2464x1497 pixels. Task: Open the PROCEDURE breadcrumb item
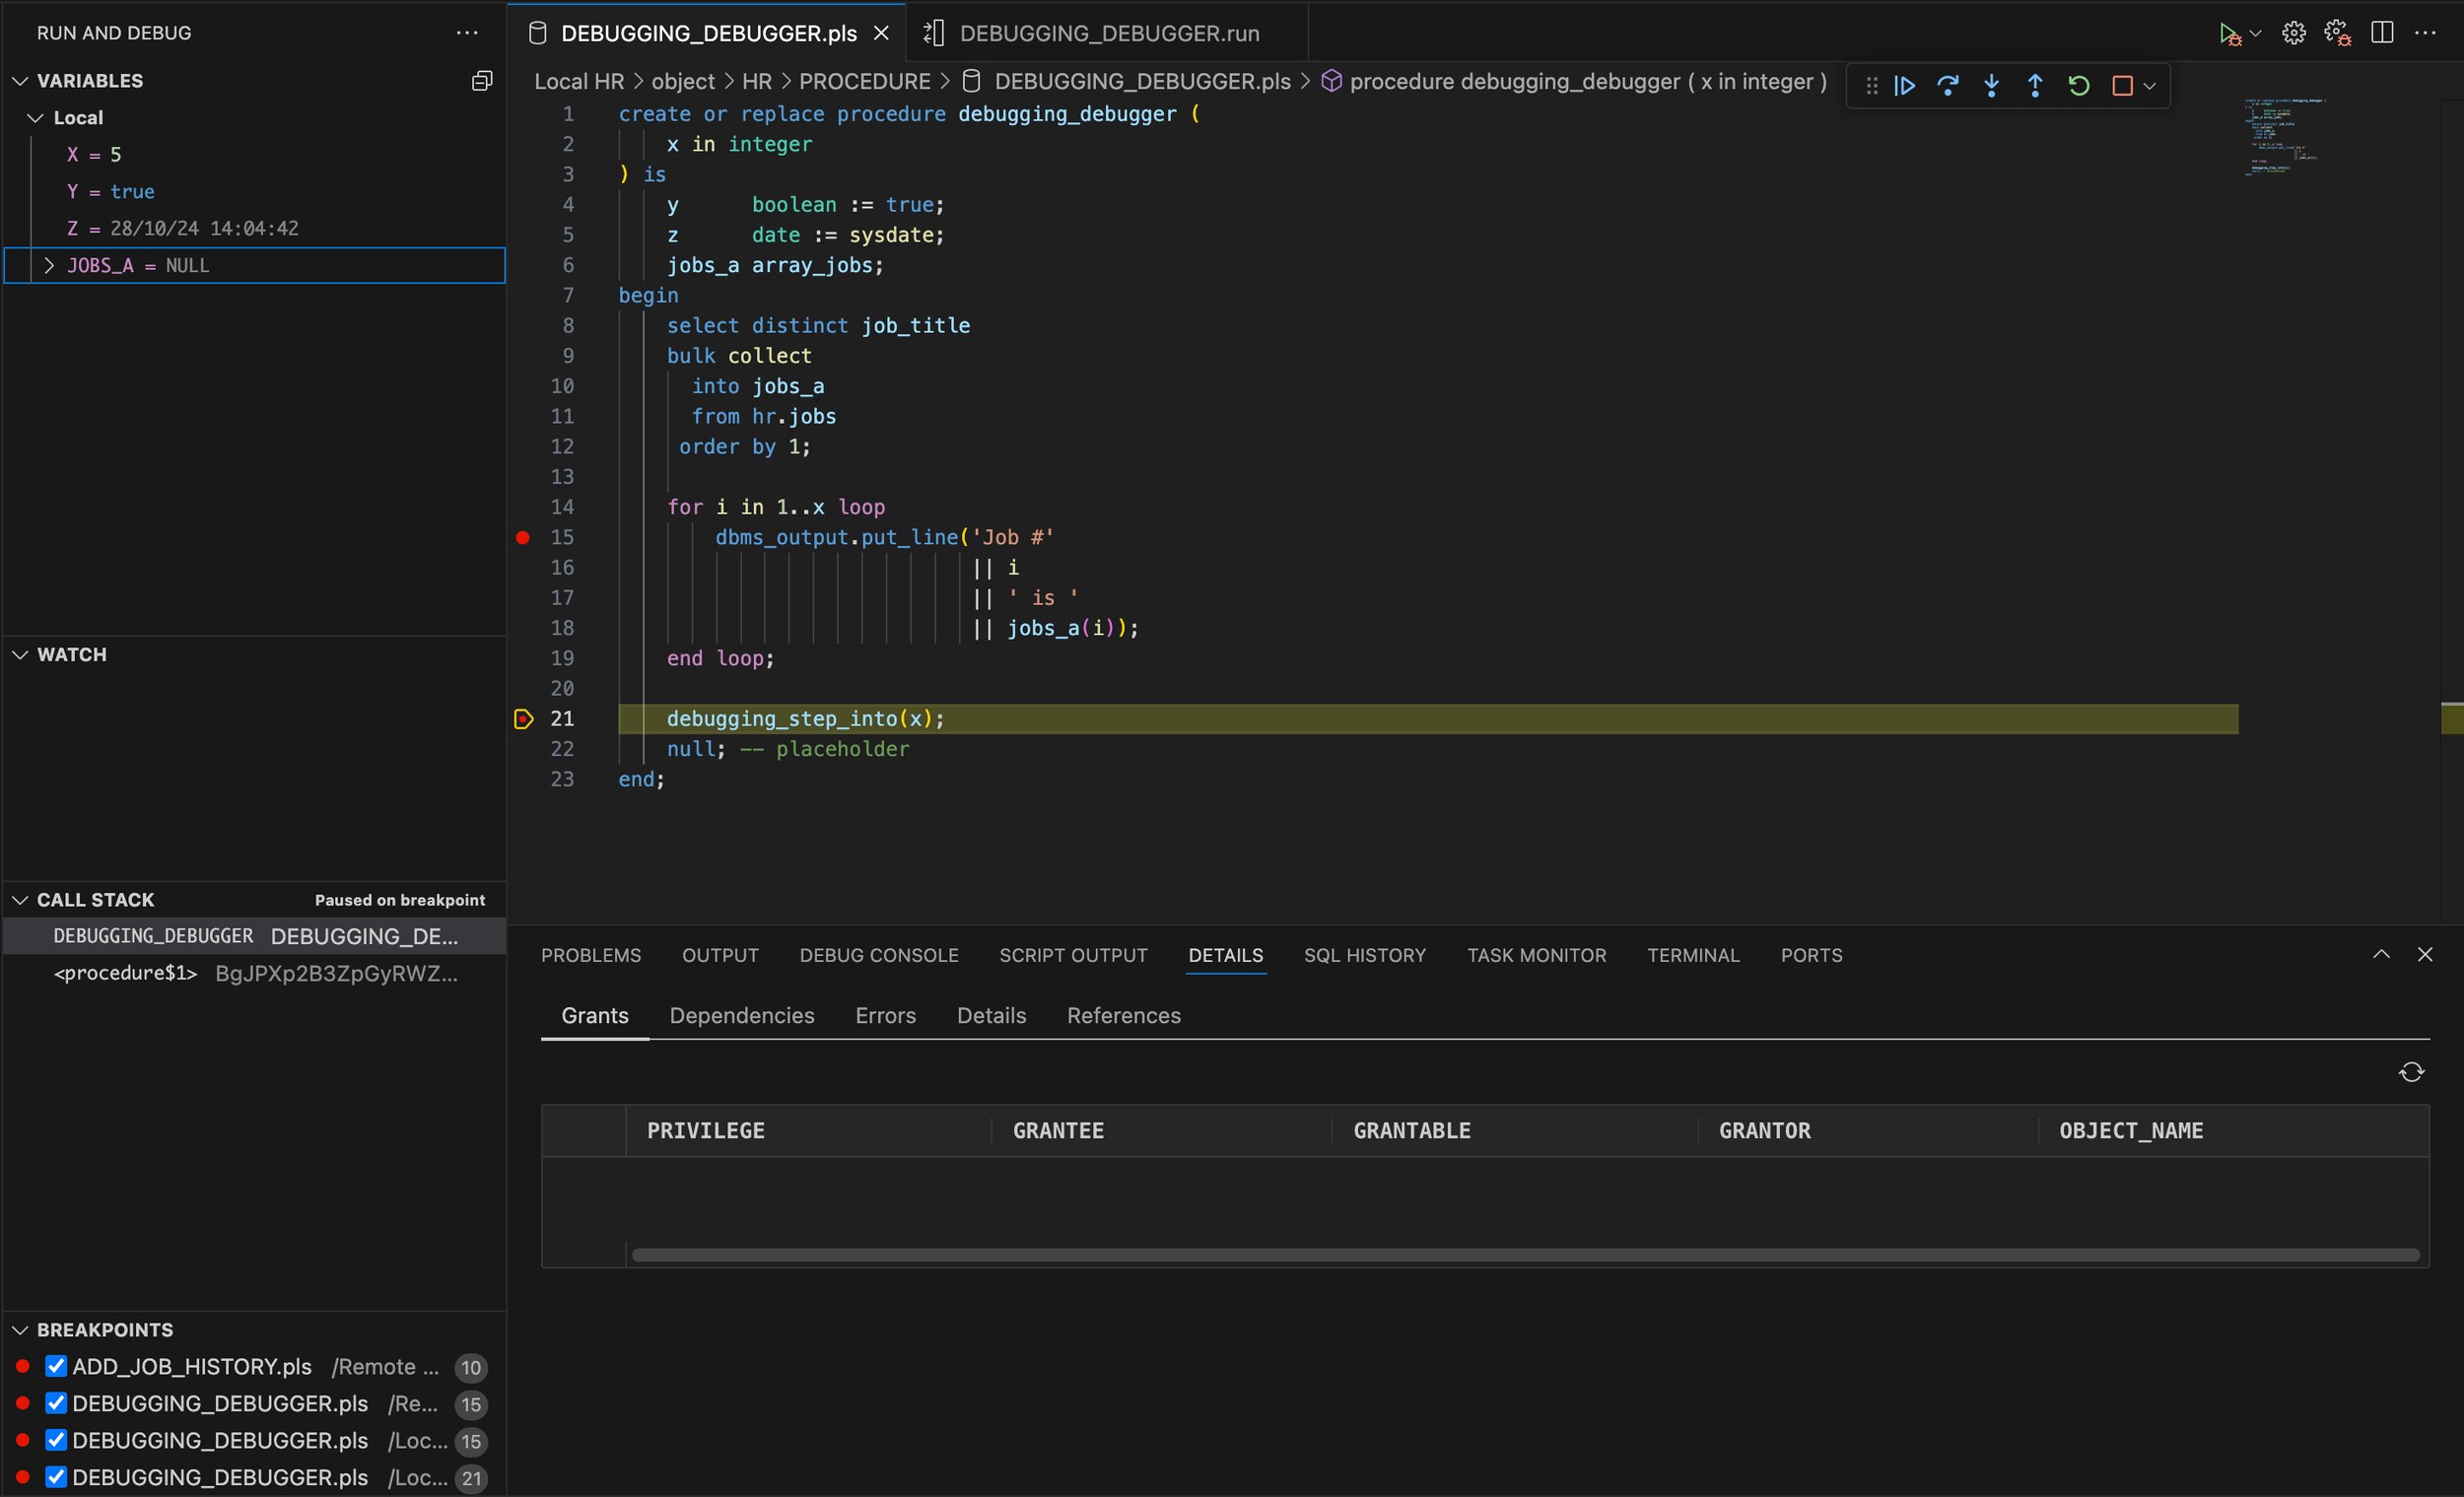(x=866, y=81)
